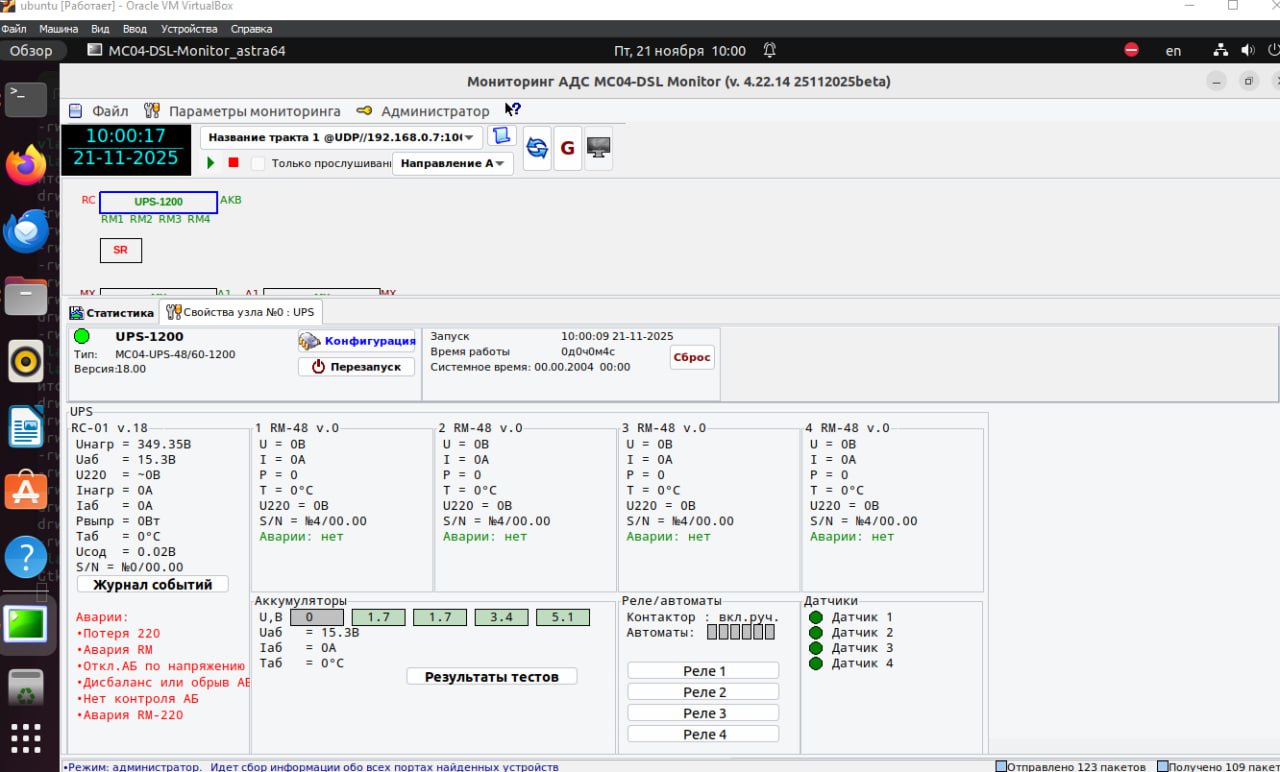Click the green start monitoring play icon
1280x772 pixels.
pos(211,162)
